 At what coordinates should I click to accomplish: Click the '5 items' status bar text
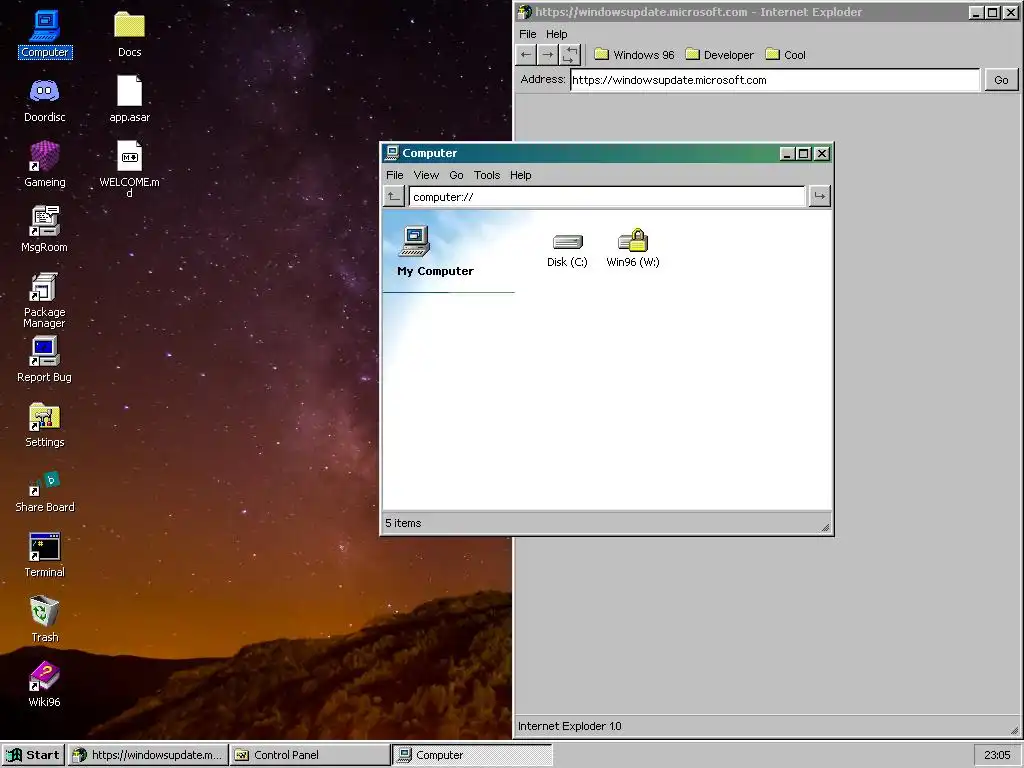tap(403, 523)
